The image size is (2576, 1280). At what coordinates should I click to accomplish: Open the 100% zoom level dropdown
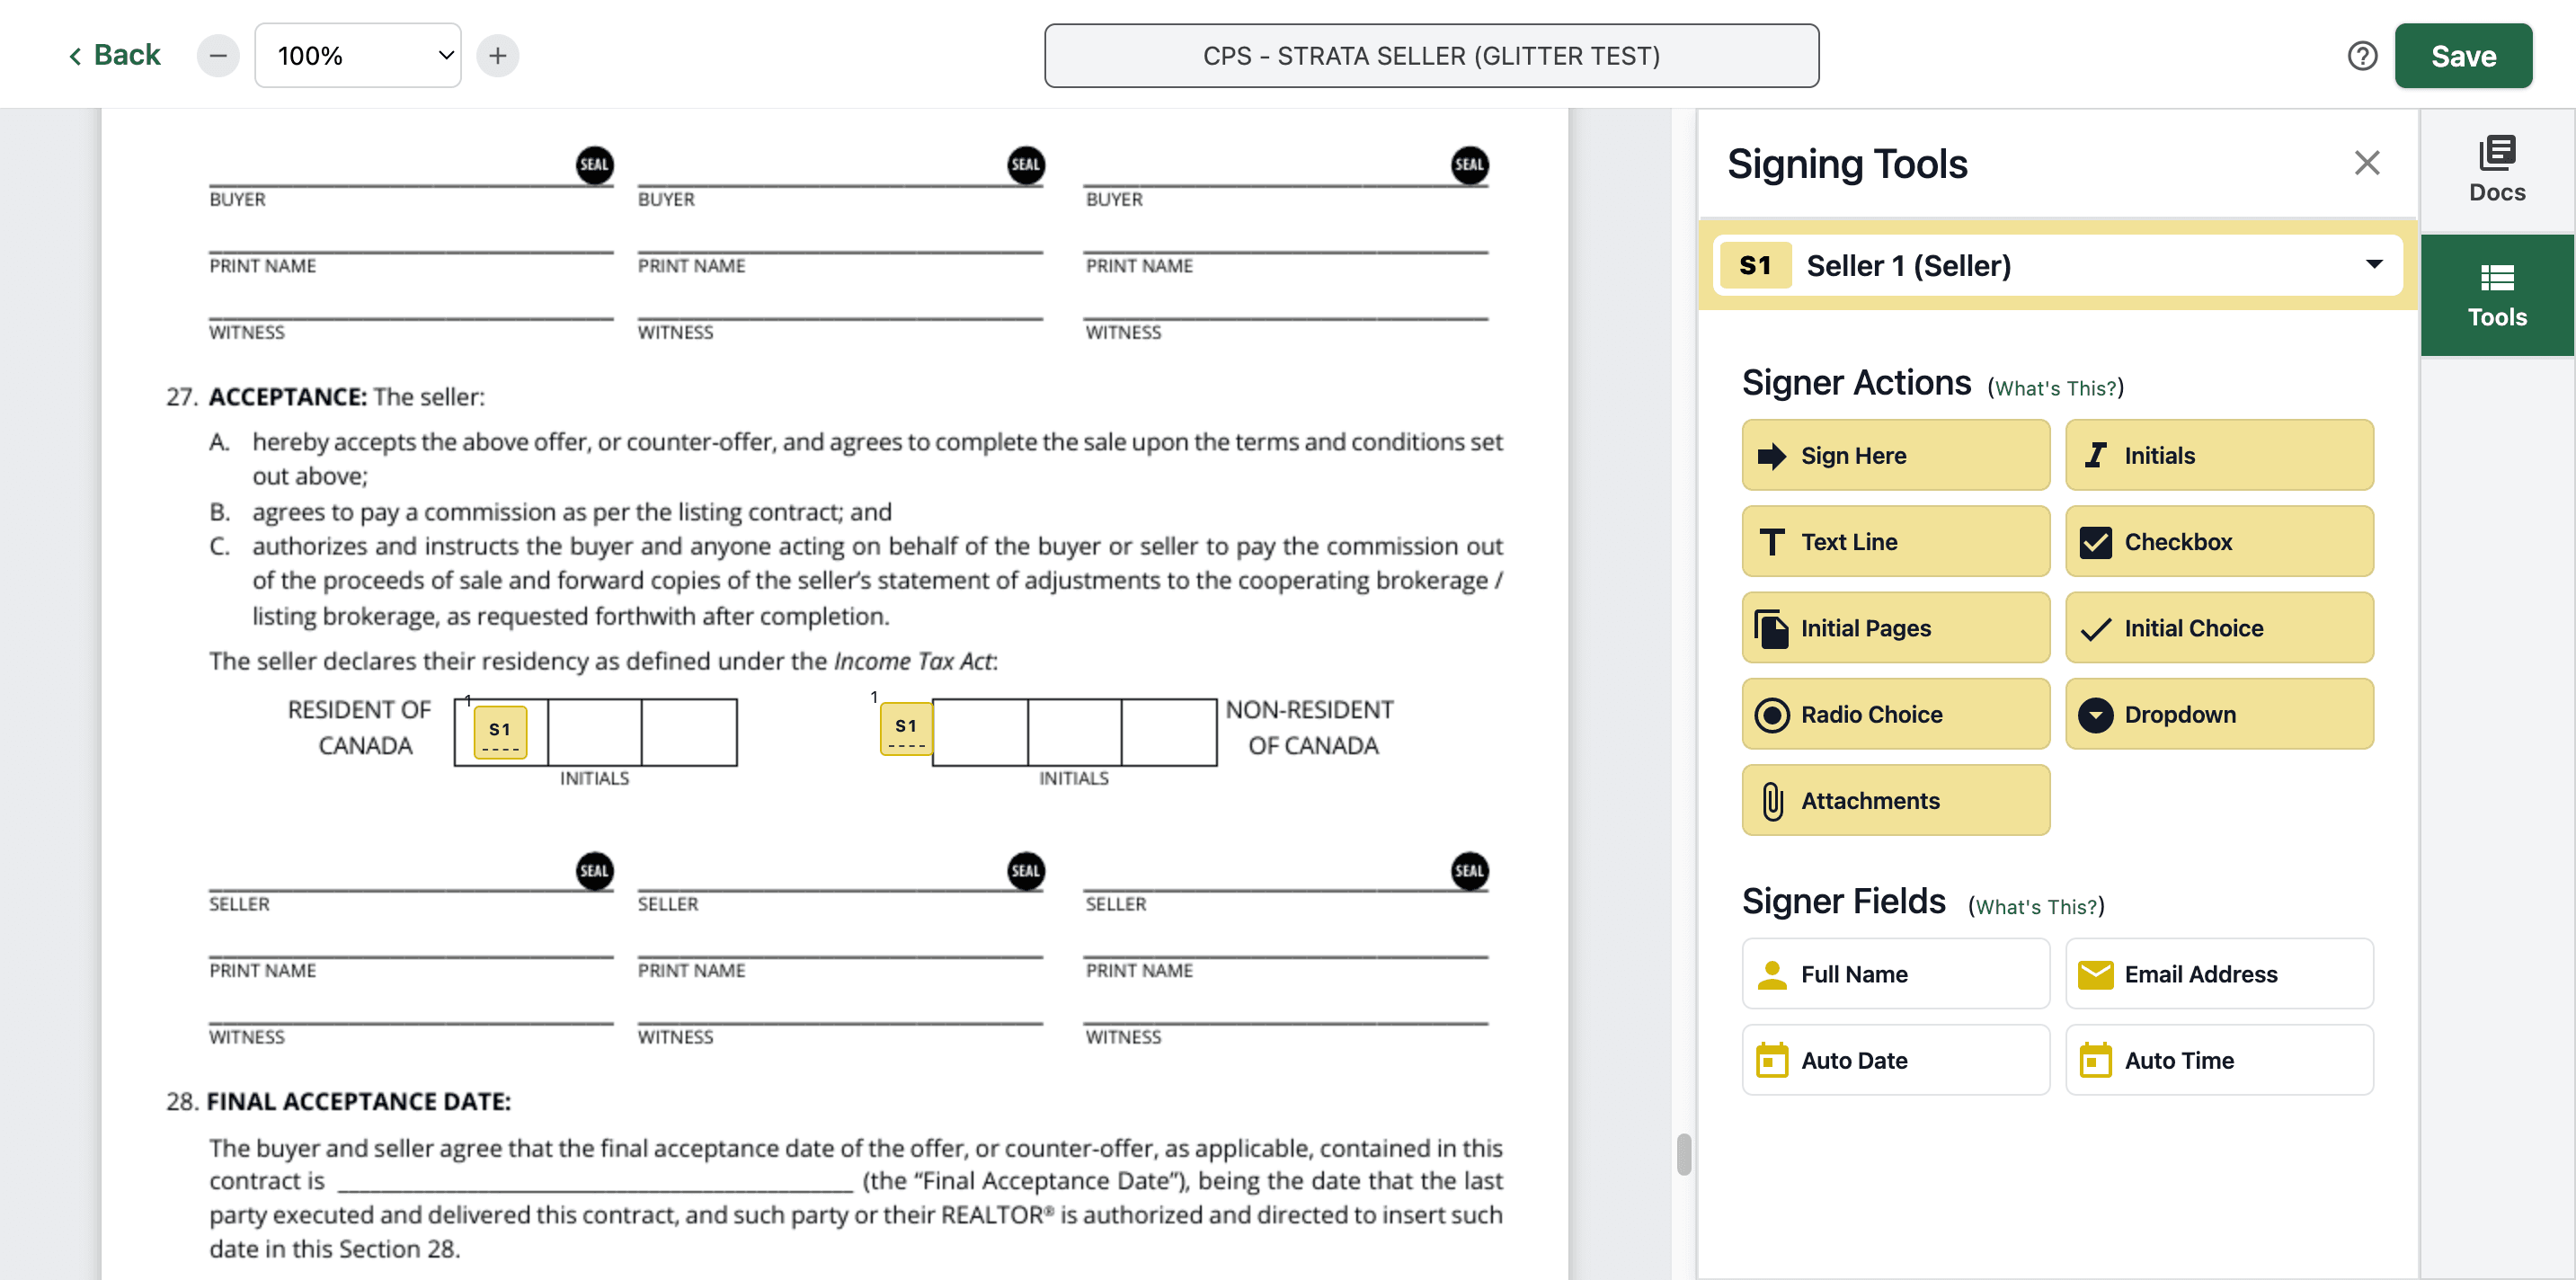coord(358,56)
